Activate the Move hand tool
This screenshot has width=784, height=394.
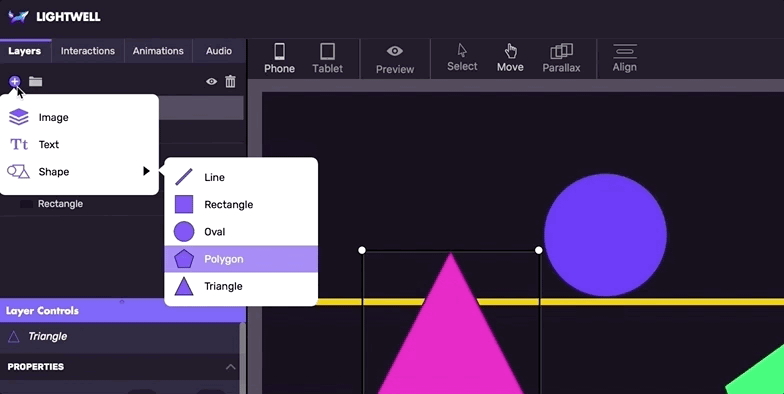[x=510, y=58]
